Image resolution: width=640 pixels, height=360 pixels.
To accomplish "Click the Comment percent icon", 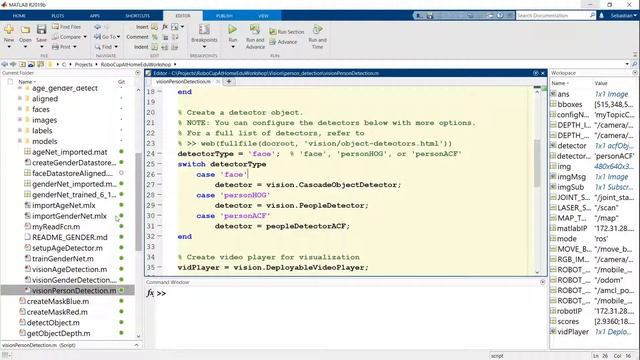I will 155,37.
